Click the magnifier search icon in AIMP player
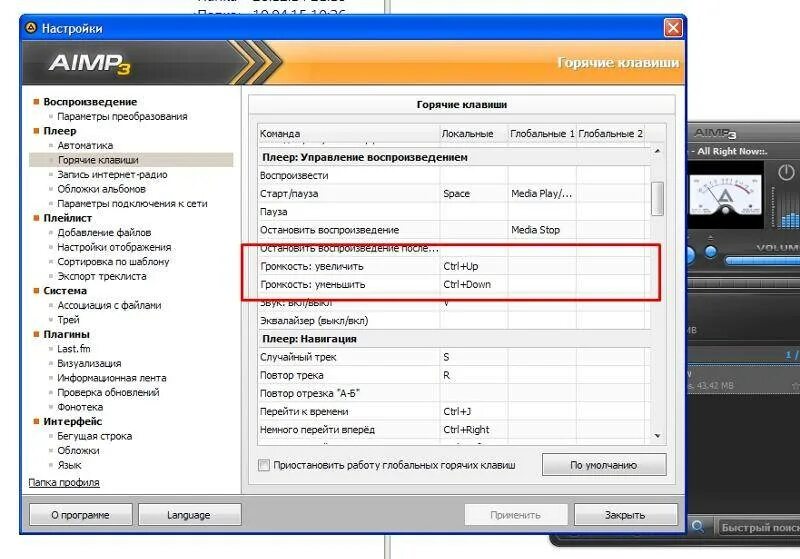The height and width of the screenshot is (559, 800). pos(697,526)
